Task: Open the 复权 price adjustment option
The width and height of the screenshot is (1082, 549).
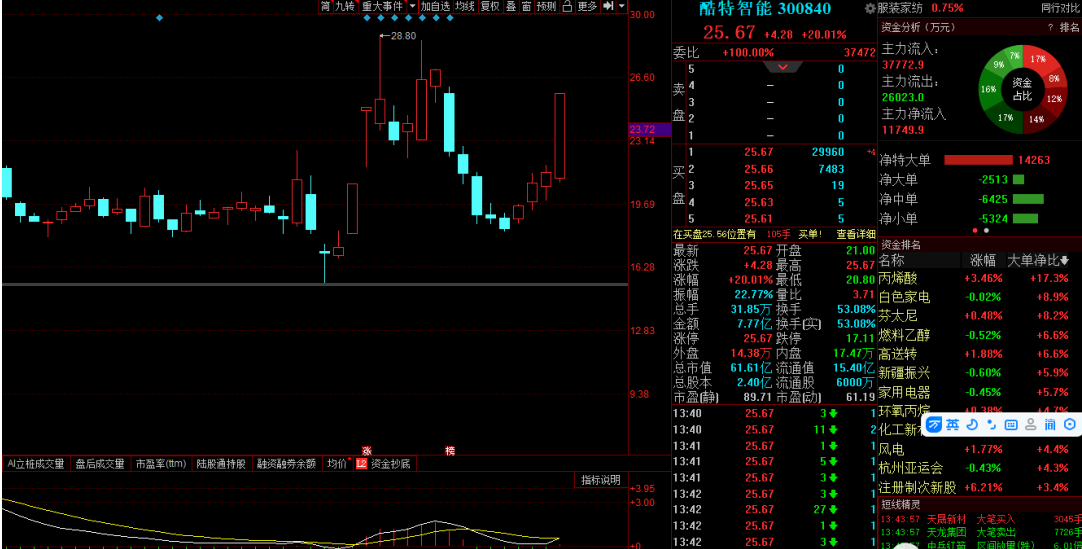Action: pos(490,6)
